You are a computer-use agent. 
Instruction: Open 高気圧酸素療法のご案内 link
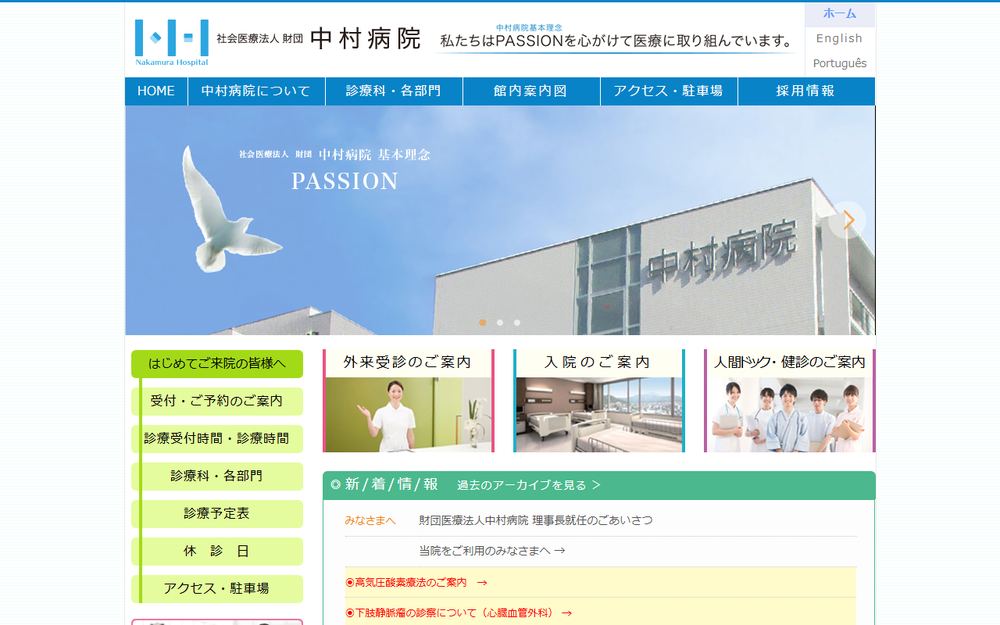(416, 583)
